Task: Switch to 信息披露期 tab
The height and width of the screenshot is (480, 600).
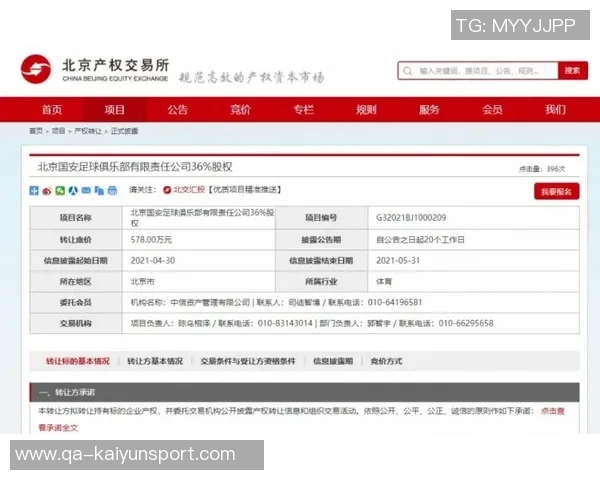Action: click(333, 361)
